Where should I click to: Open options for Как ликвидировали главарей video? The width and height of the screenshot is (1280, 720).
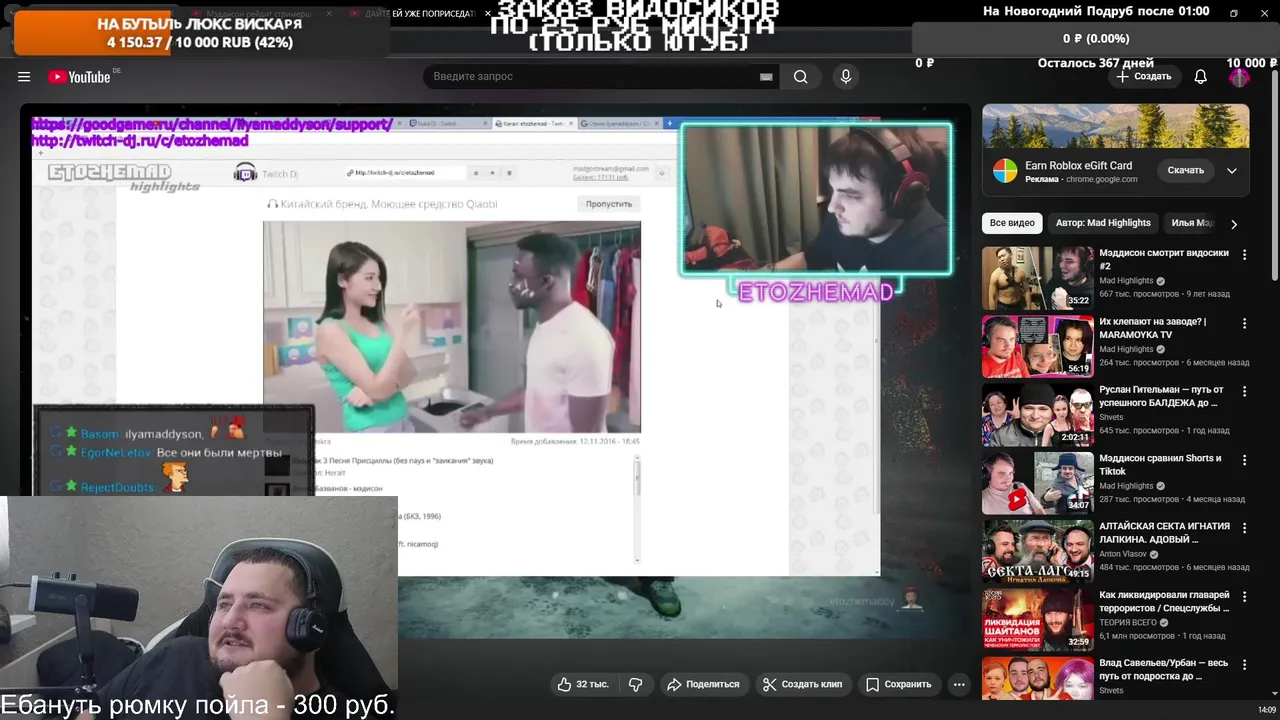tap(1245, 597)
